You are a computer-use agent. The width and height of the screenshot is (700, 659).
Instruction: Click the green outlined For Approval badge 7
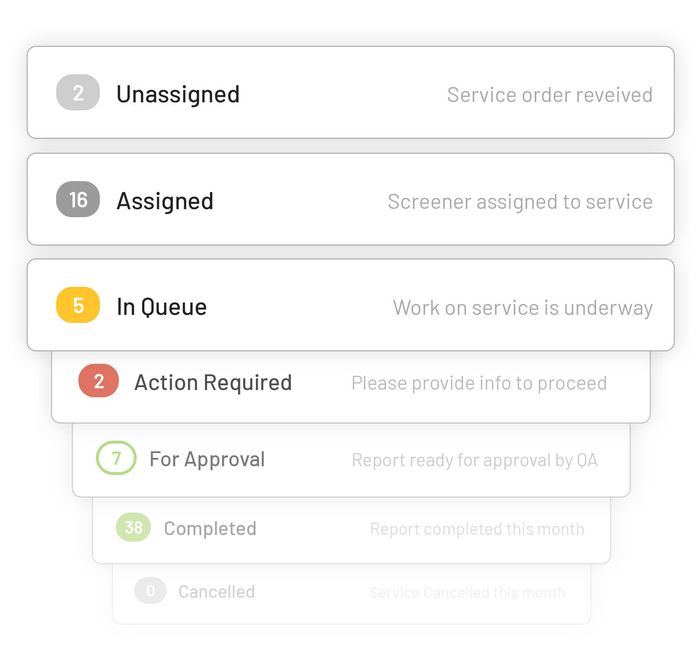[x=116, y=458]
